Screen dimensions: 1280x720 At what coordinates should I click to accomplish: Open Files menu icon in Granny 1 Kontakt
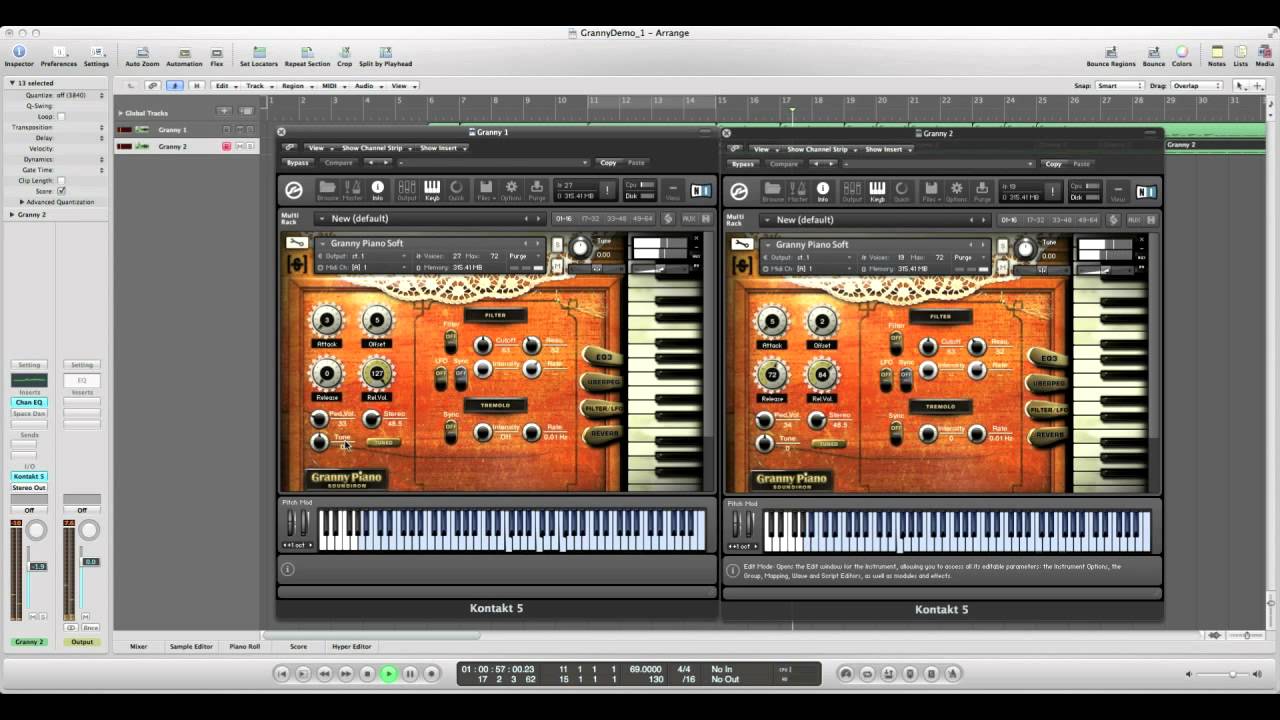pos(486,189)
